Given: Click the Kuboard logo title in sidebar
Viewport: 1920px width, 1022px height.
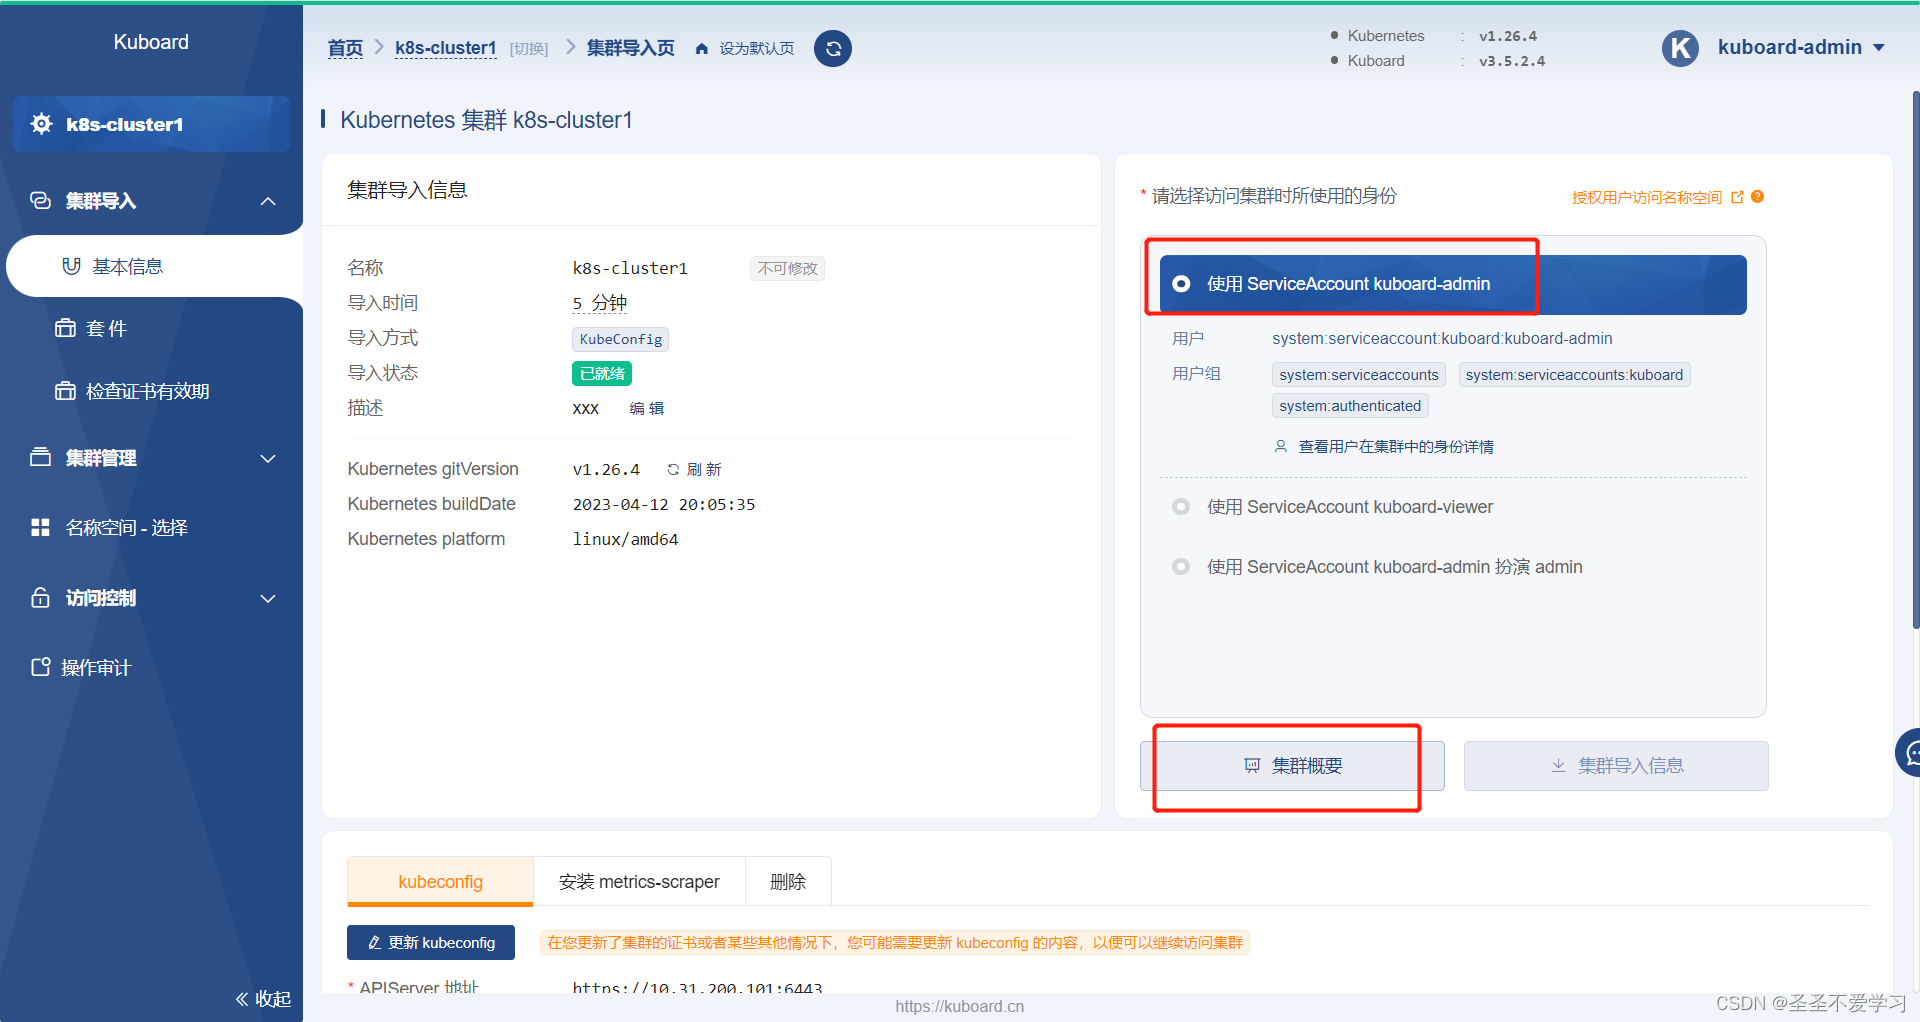Looking at the screenshot, I should [151, 42].
